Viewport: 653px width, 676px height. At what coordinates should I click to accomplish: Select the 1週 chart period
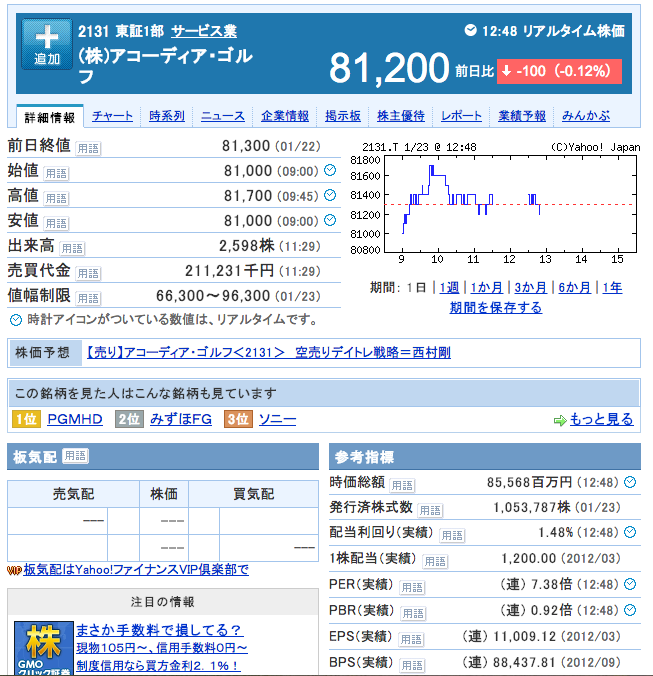tap(449, 287)
